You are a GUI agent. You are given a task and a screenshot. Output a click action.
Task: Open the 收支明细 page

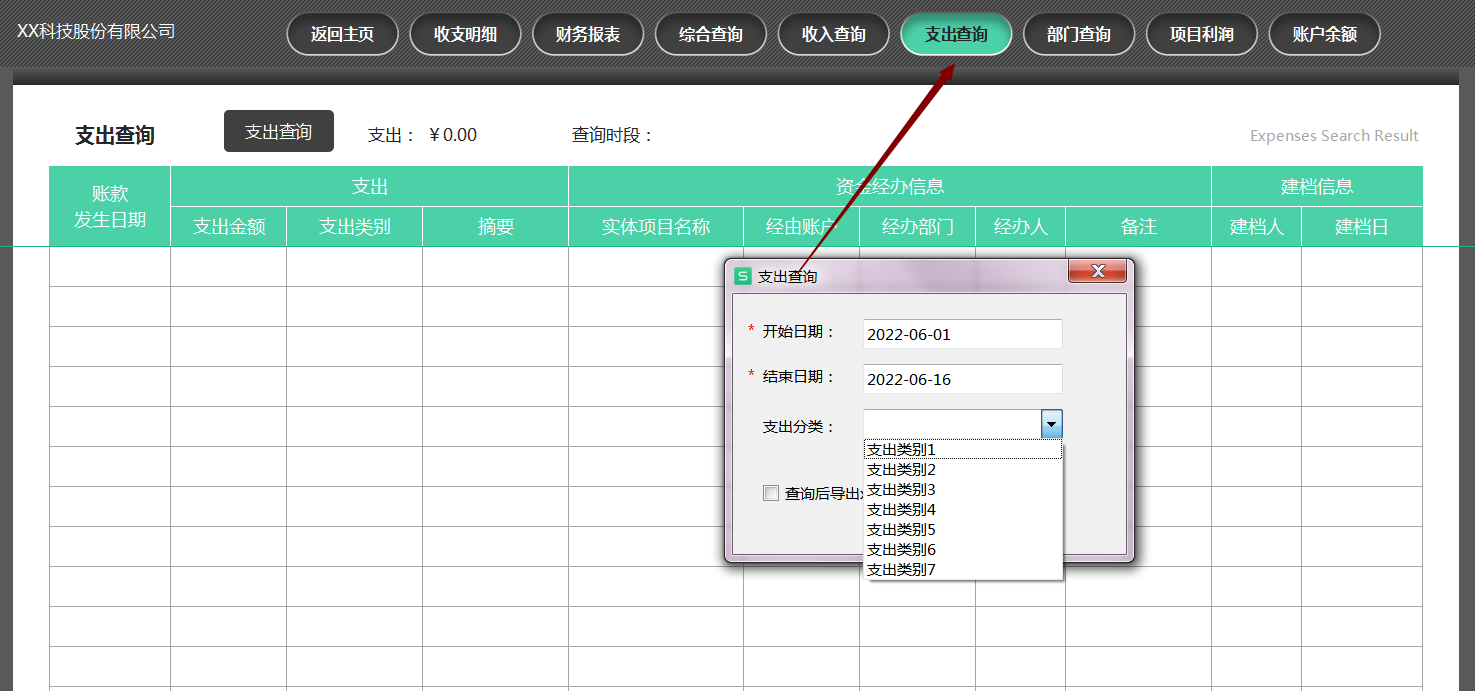pos(465,35)
